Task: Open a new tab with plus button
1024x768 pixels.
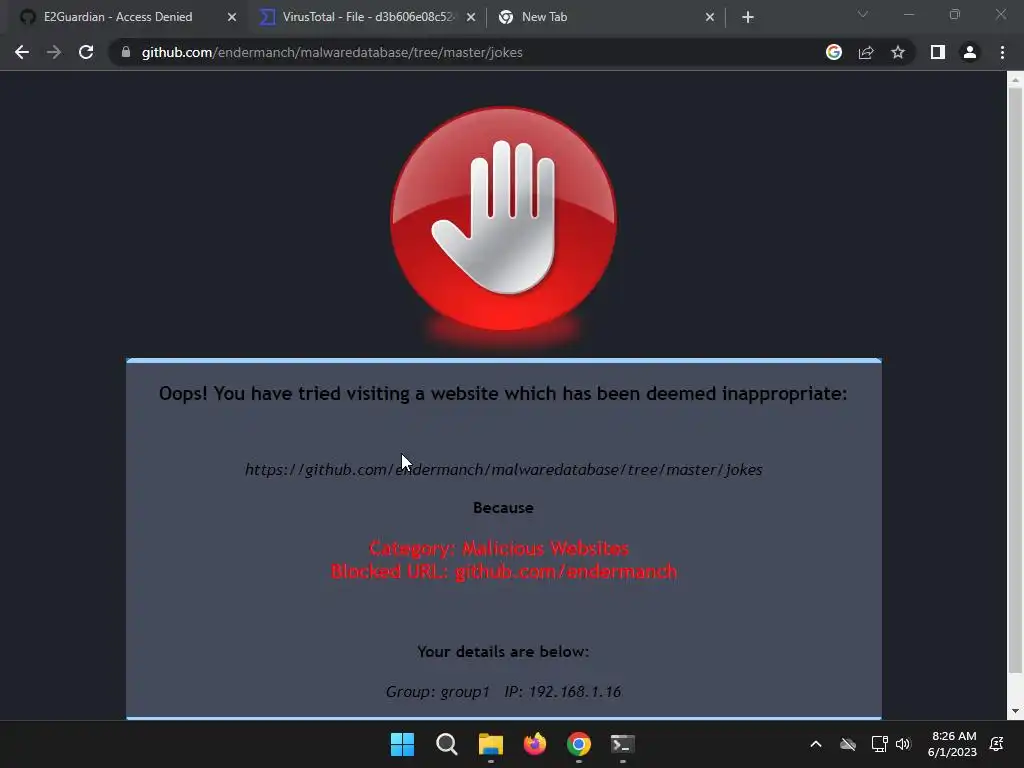Action: pyautogui.click(x=748, y=17)
